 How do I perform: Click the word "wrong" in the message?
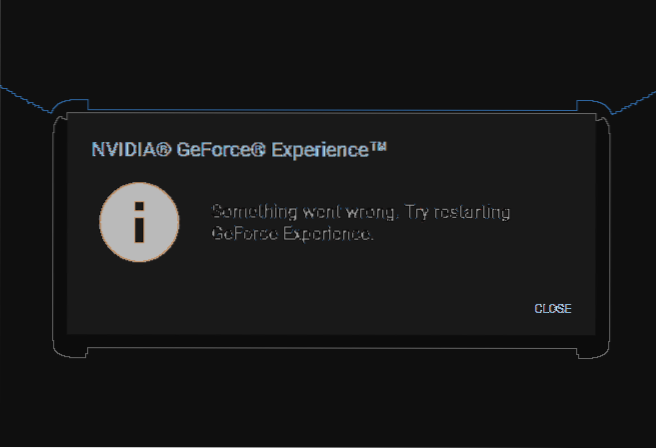371,212
